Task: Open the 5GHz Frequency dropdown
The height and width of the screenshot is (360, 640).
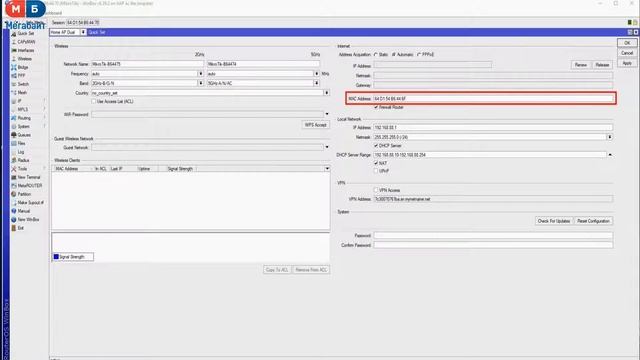Action: (316, 74)
